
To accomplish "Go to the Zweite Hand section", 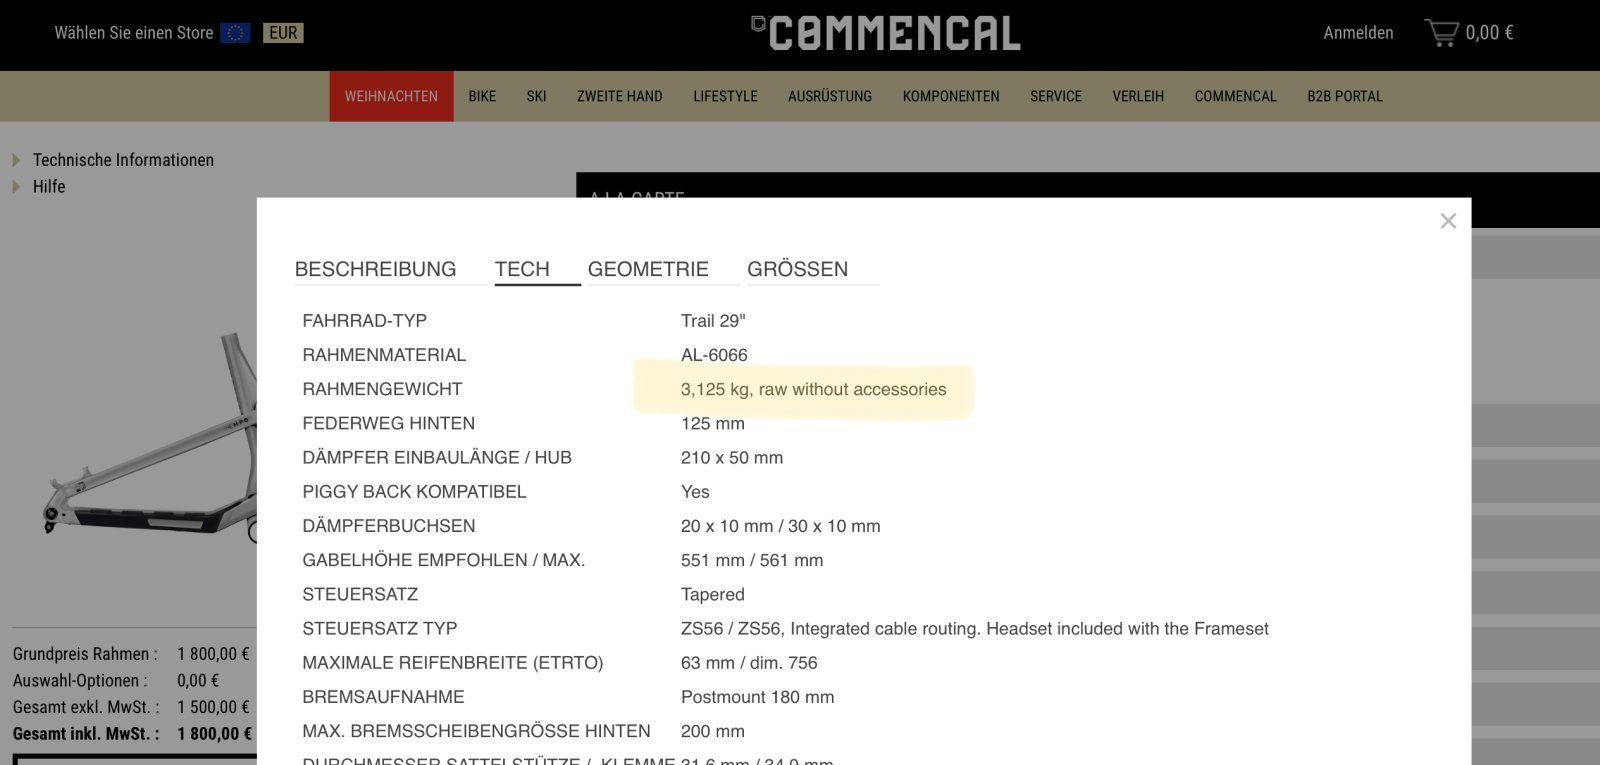I will pyautogui.click(x=619, y=96).
